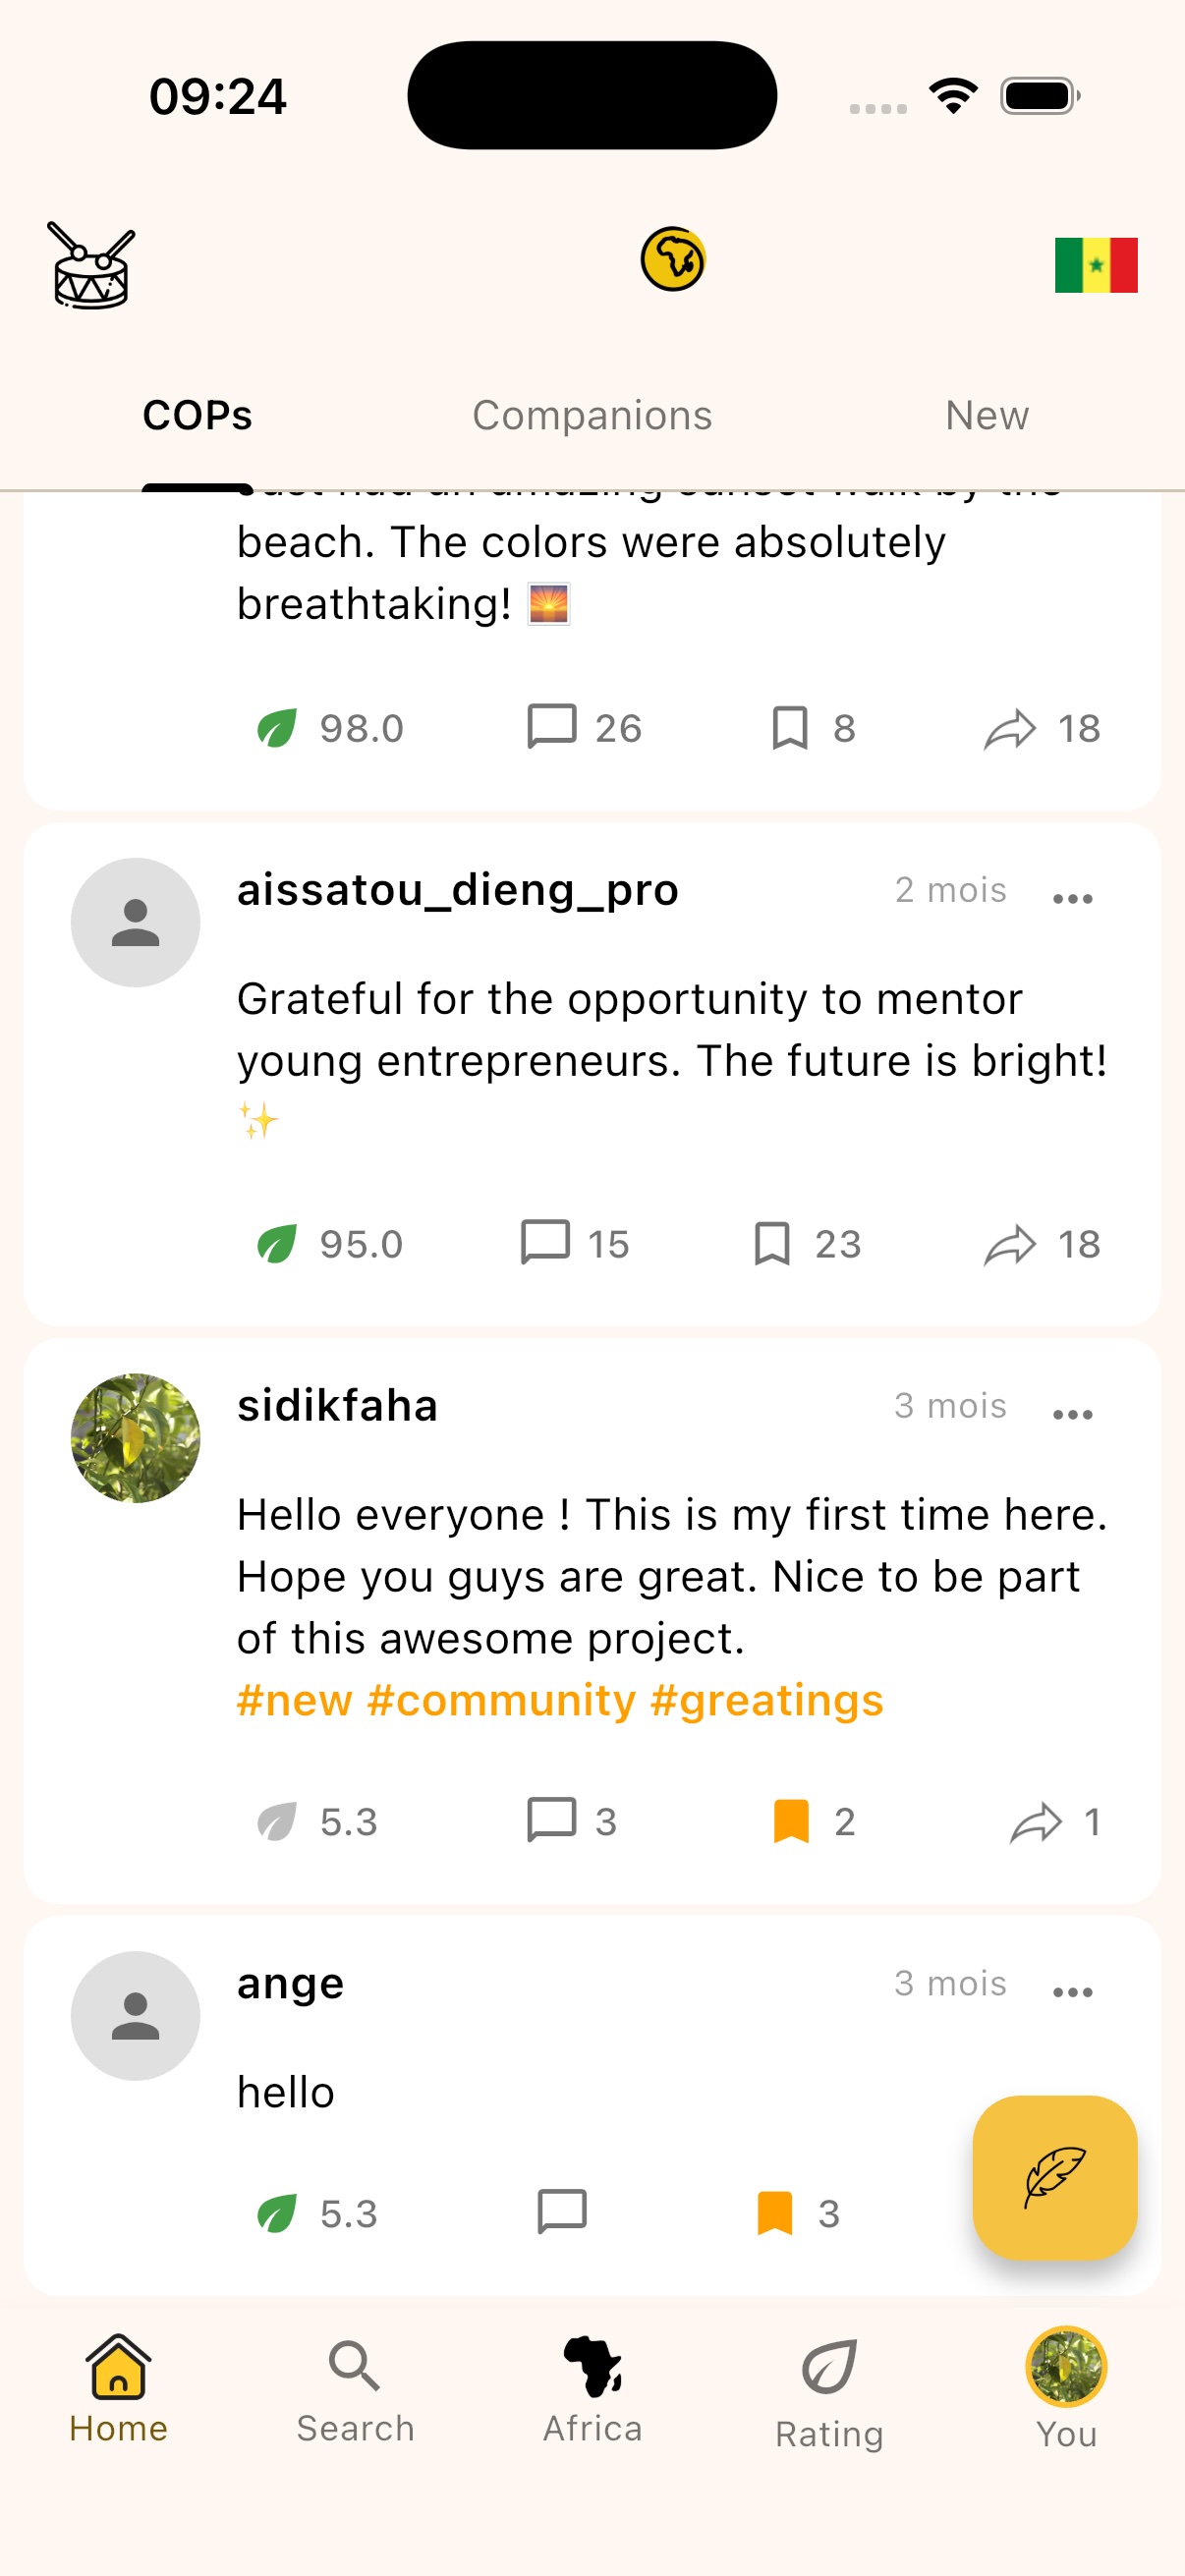
Task: Expand more options for ange's post
Action: [x=1072, y=1991]
